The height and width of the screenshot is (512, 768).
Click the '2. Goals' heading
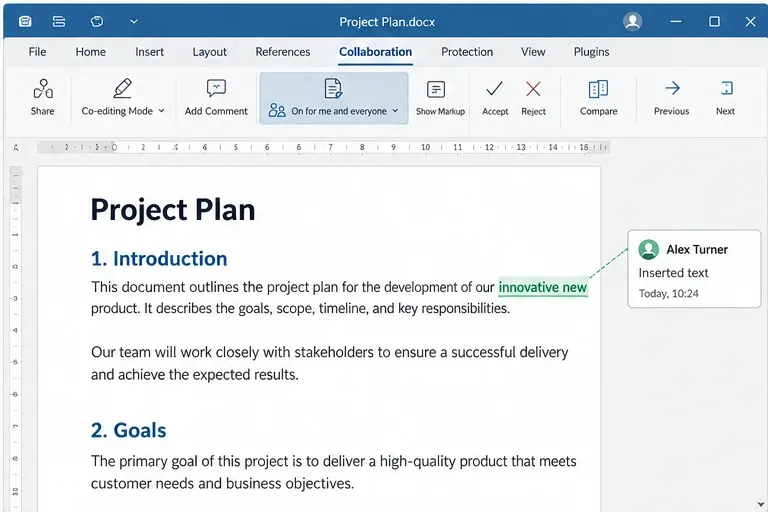point(128,430)
